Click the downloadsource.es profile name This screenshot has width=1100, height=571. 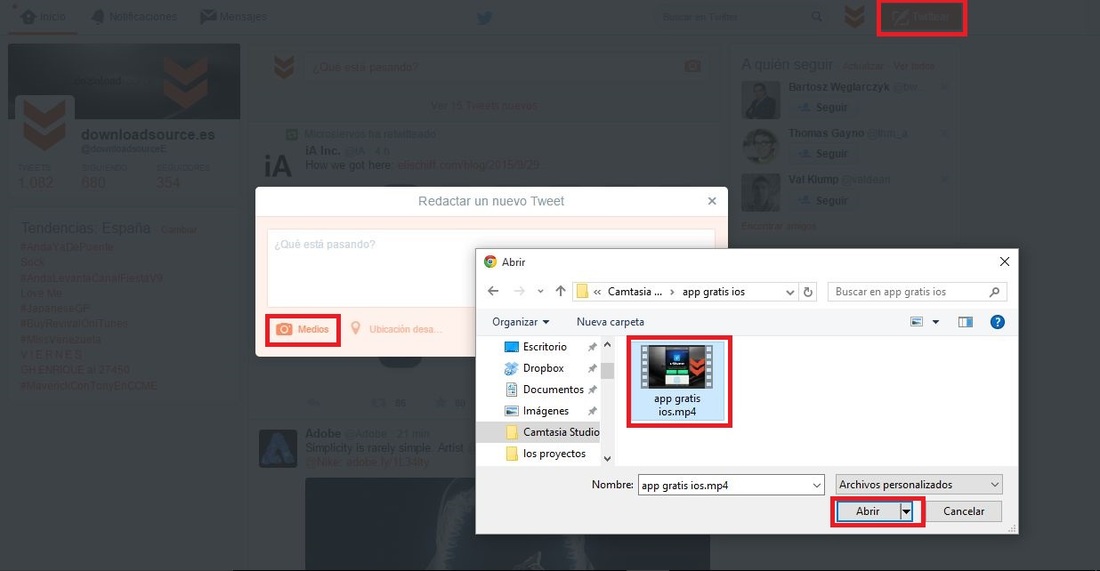pos(148,135)
